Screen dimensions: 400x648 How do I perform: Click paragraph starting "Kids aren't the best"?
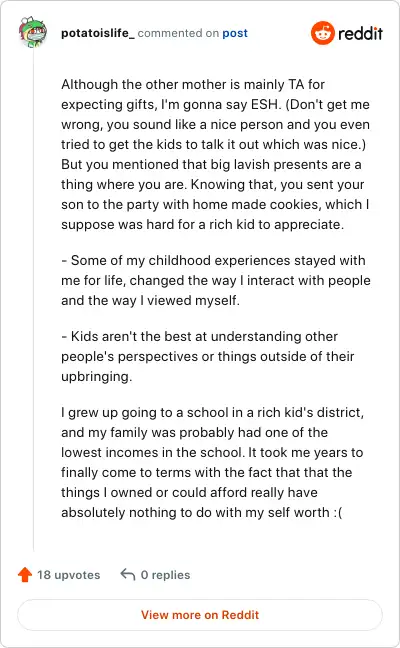(207, 356)
